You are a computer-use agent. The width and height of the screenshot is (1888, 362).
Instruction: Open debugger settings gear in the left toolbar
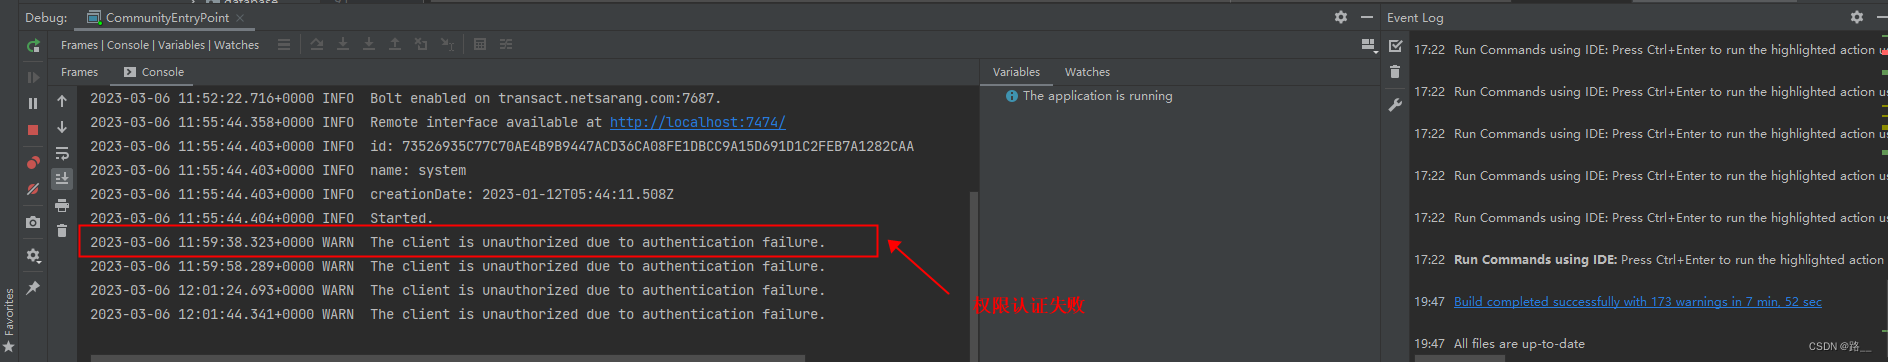pos(33,256)
